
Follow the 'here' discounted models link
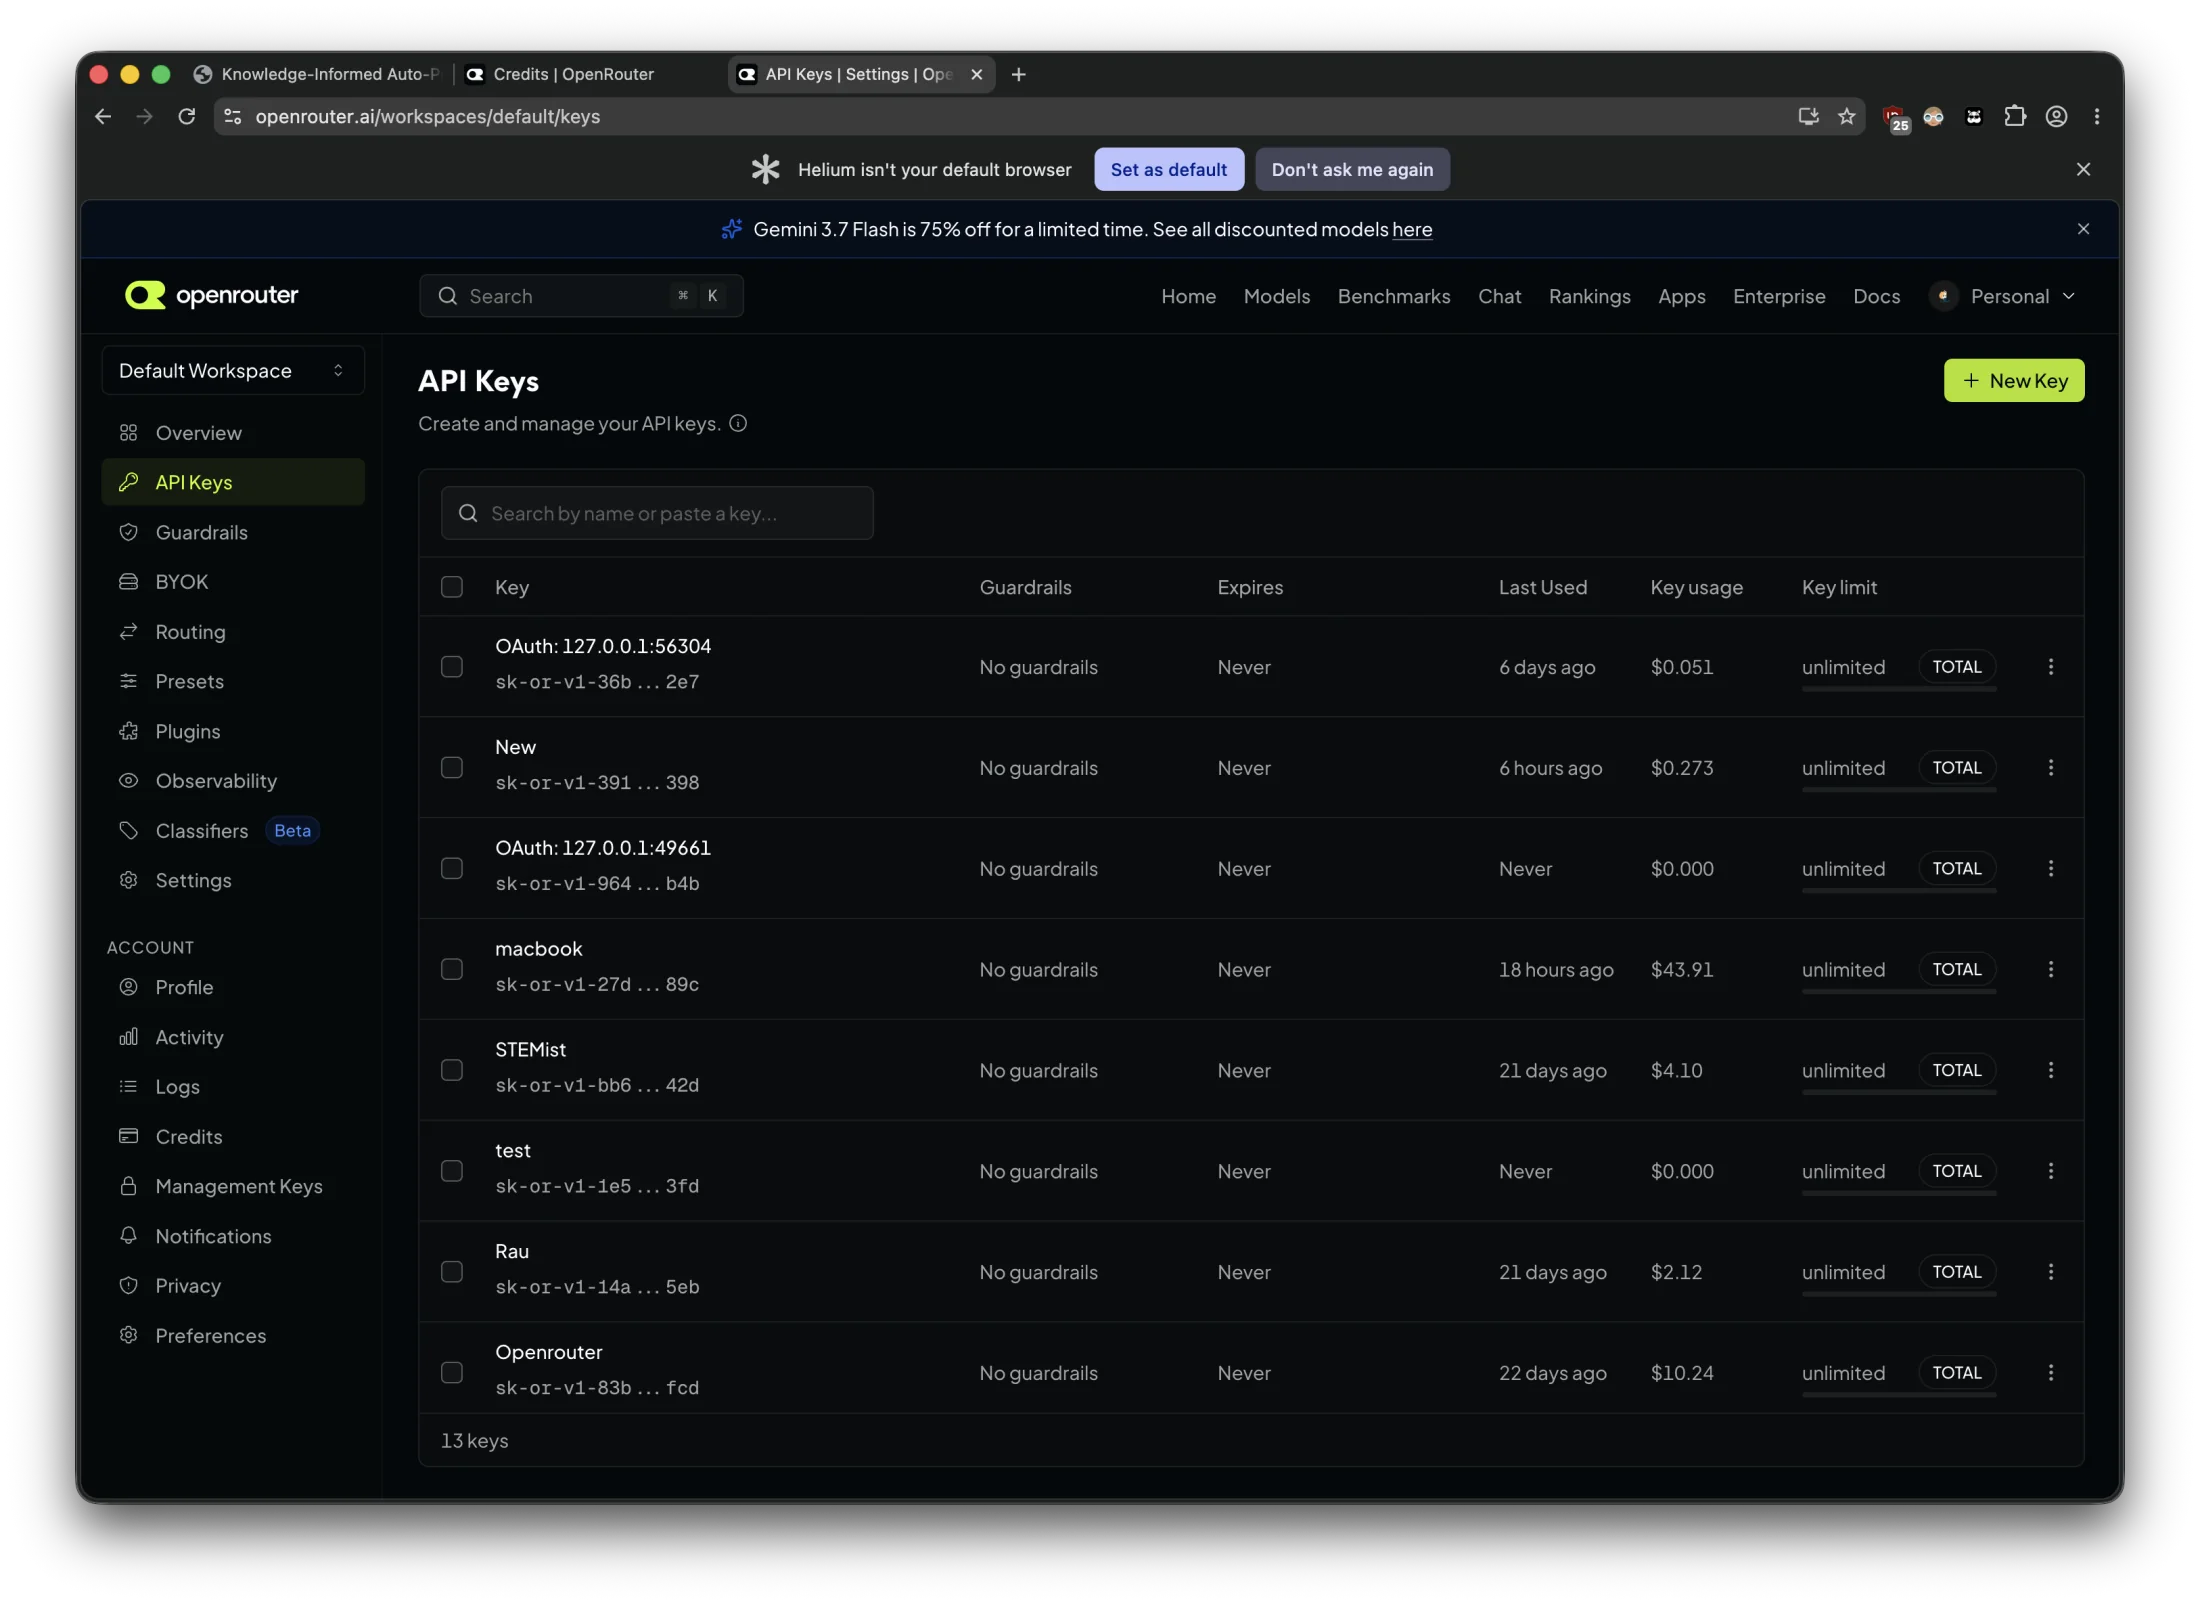[1412, 229]
